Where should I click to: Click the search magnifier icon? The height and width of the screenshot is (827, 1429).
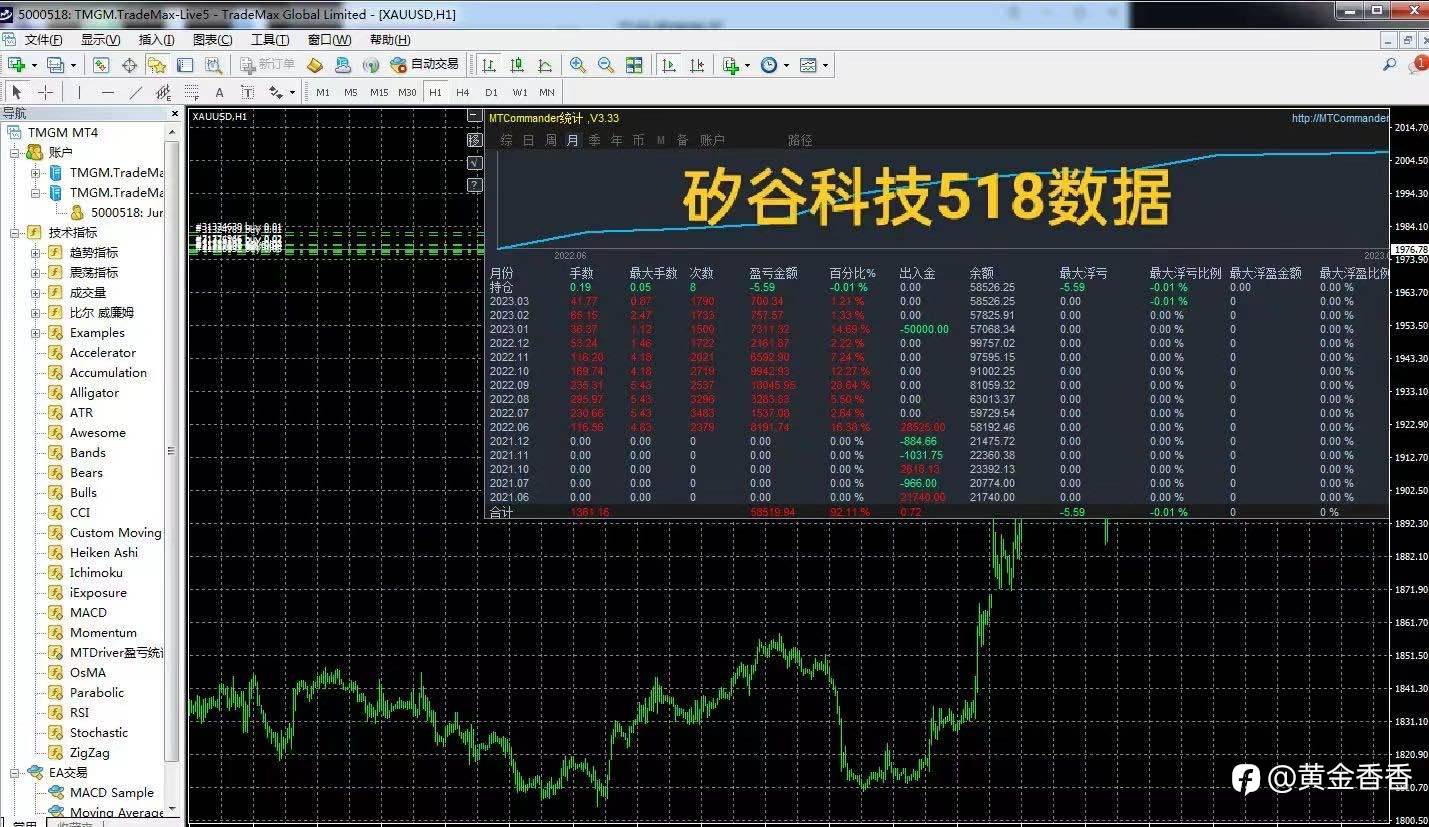point(1389,65)
